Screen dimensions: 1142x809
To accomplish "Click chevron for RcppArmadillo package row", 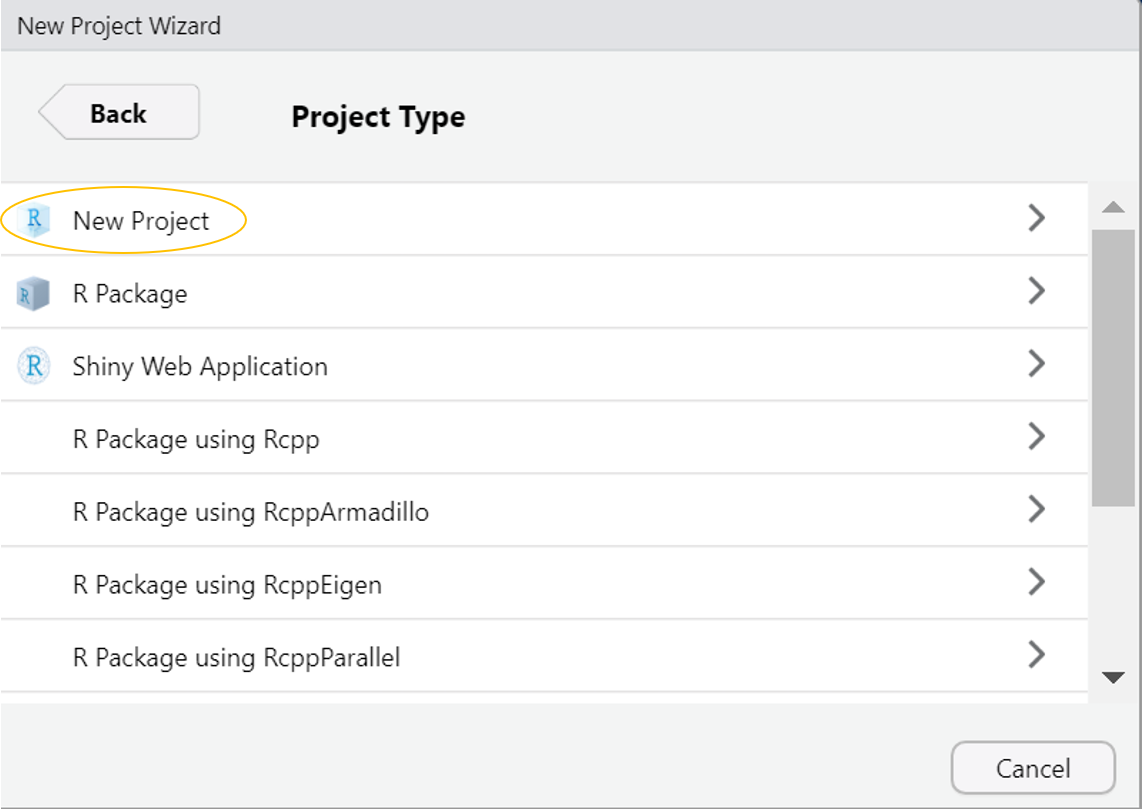I will (1037, 510).
